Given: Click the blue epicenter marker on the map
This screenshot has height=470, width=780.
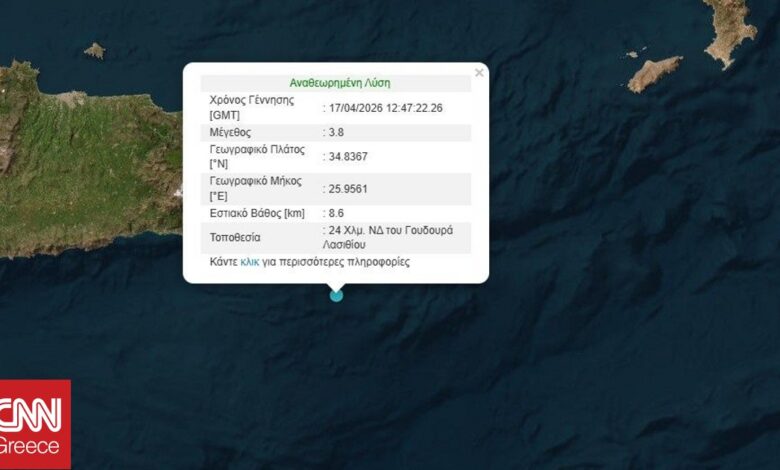Looking at the screenshot, I should tap(336, 296).
